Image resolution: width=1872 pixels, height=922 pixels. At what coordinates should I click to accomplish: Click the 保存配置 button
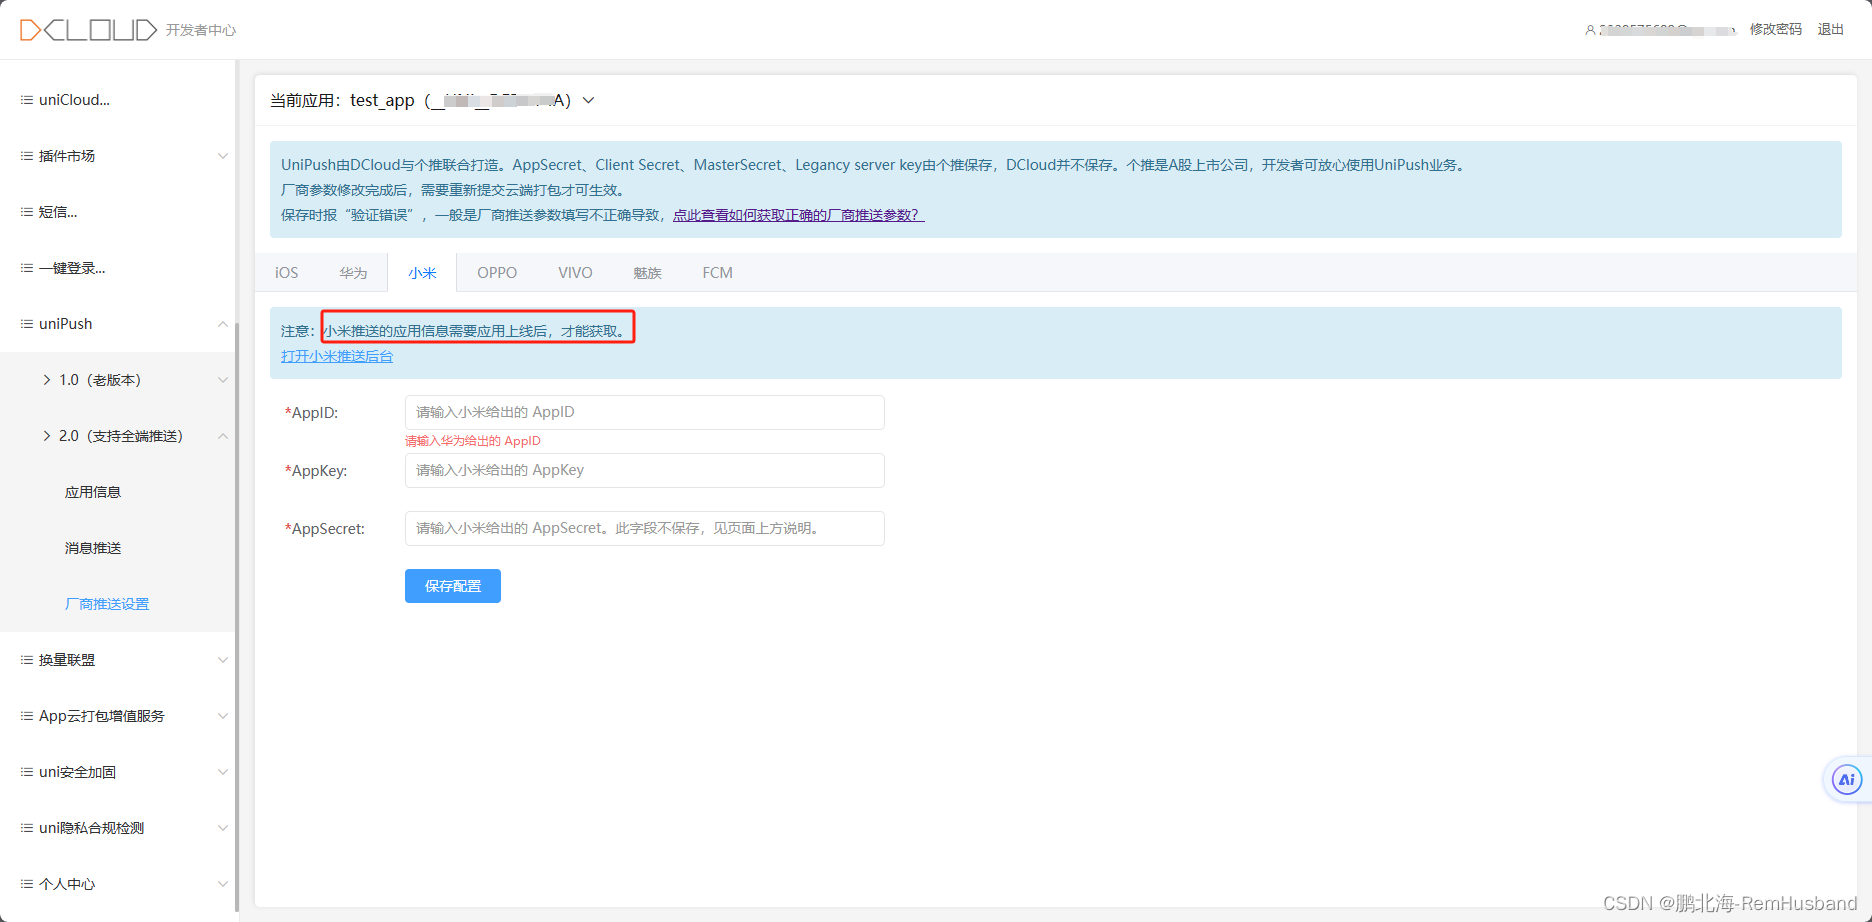pyautogui.click(x=452, y=586)
